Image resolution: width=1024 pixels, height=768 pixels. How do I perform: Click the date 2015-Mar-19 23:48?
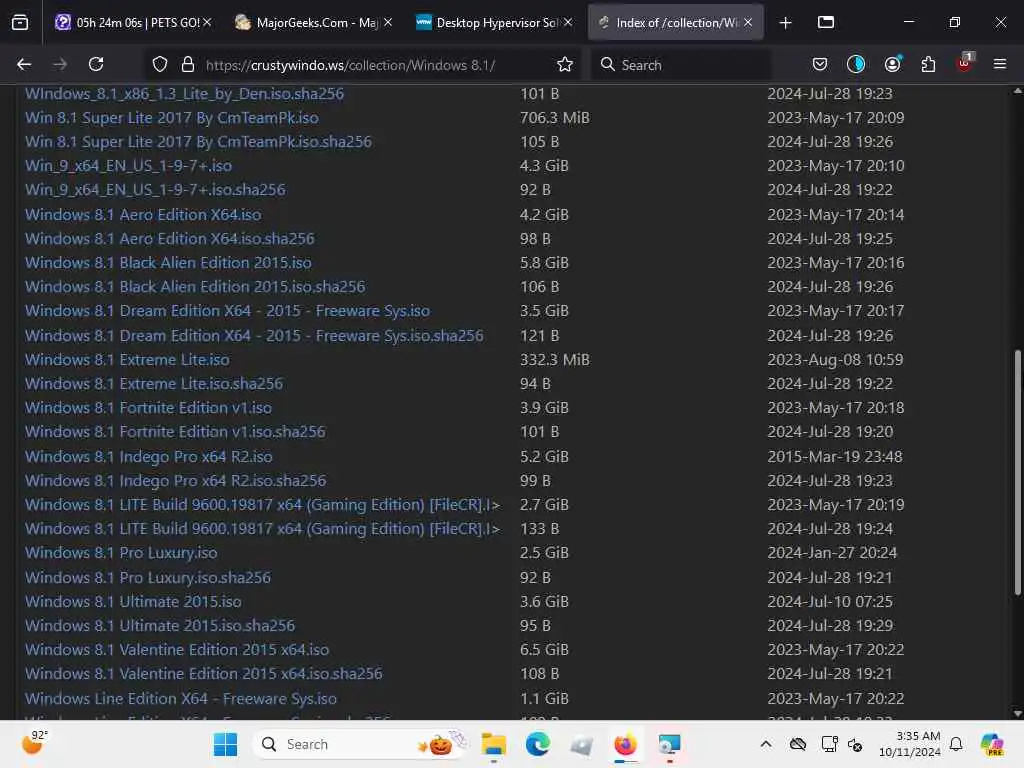point(835,456)
